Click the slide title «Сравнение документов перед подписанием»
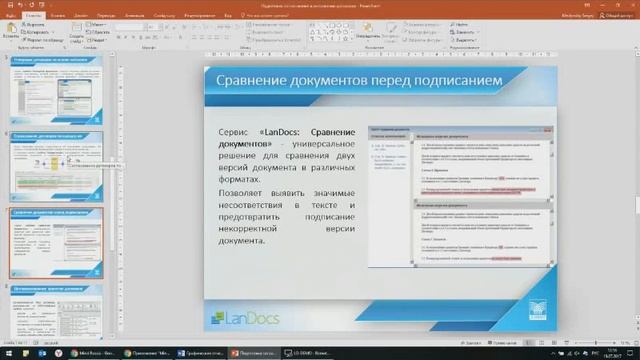Image resolution: width=640 pixels, height=360 pixels. [359, 80]
